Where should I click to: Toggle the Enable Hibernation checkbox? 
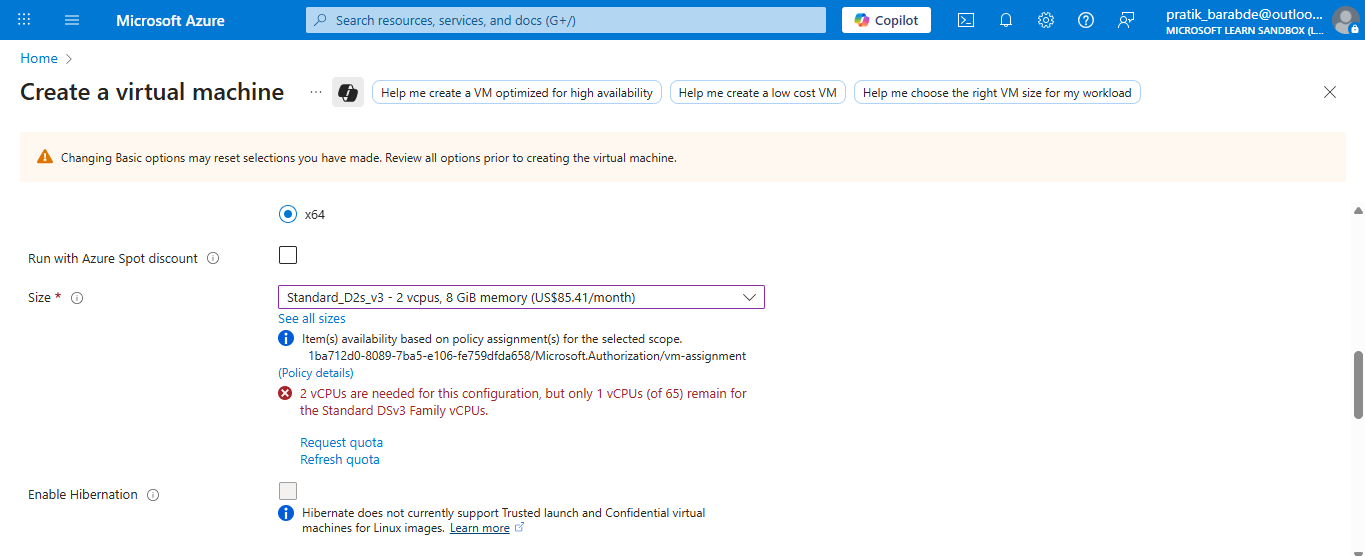[x=288, y=491]
